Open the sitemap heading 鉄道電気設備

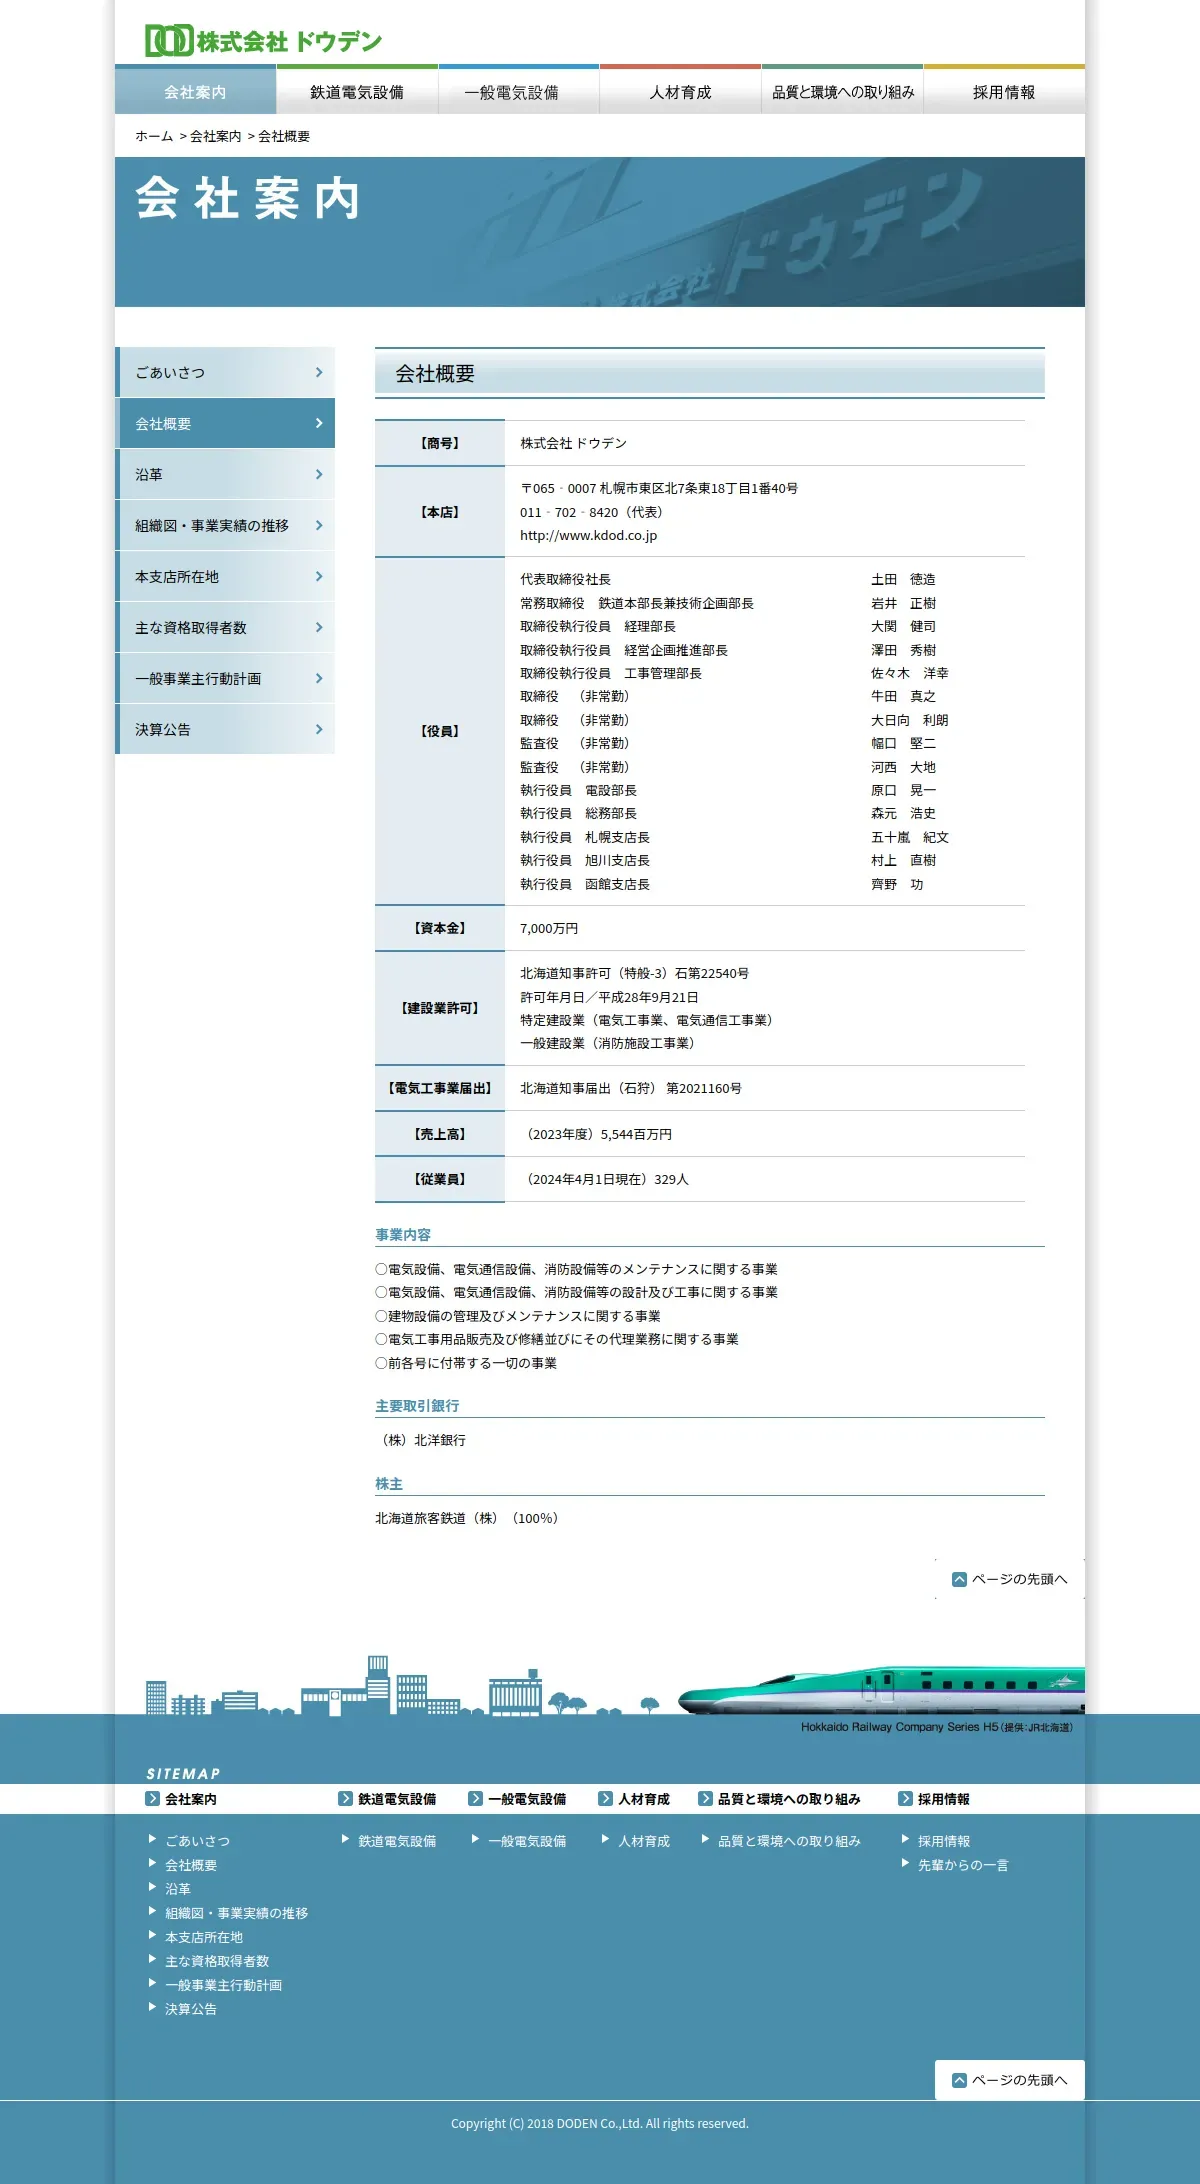tap(397, 1799)
